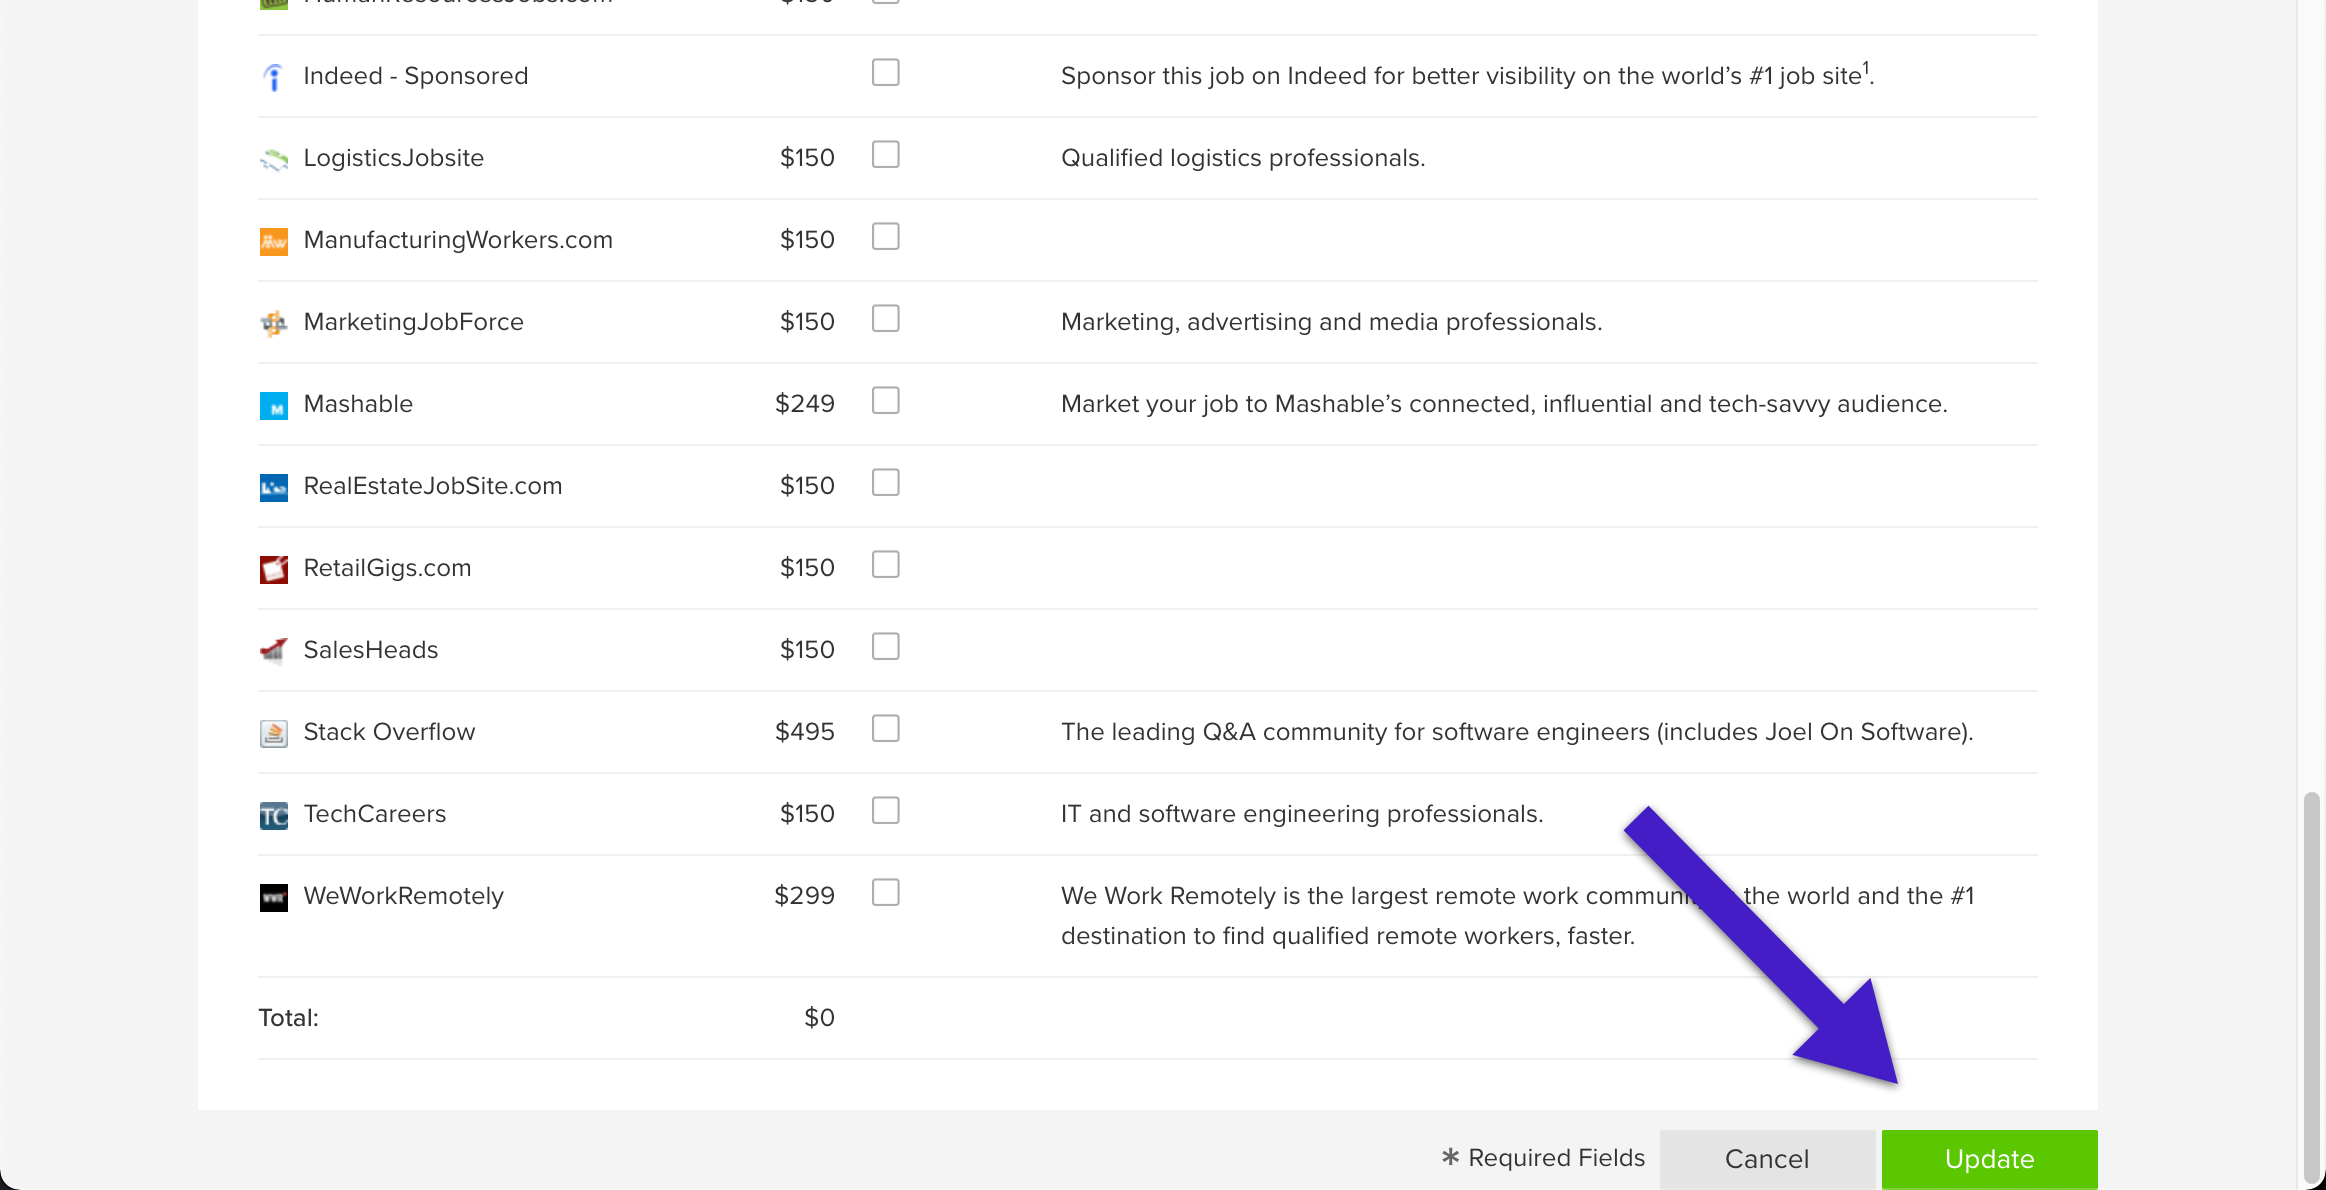Click the '$0' total amount
Viewport: 2326px width, 1190px height.
point(819,1018)
